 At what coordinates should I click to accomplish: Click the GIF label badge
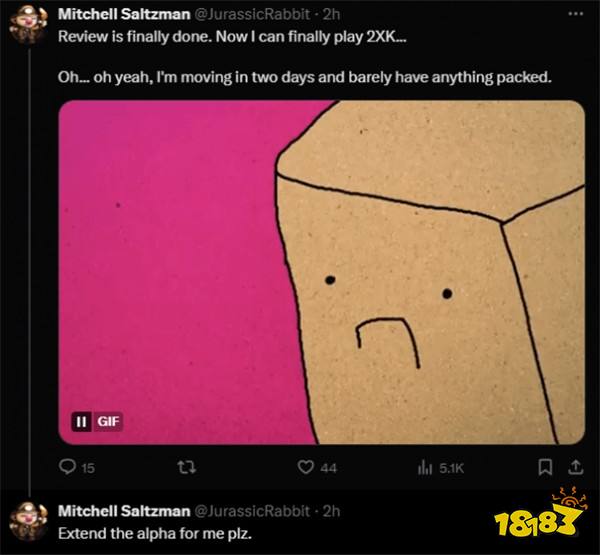108,422
